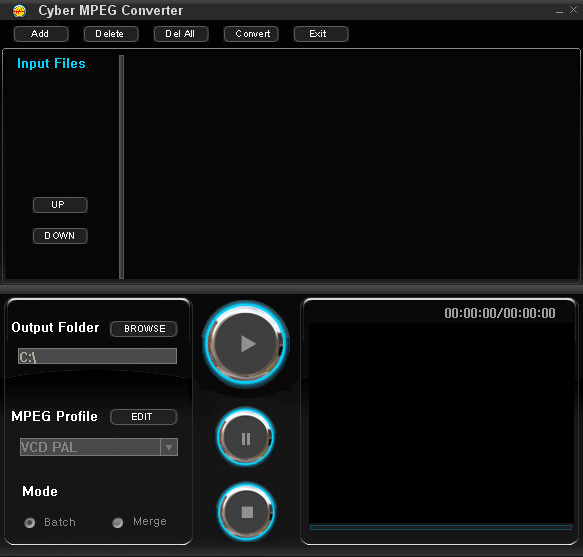The height and width of the screenshot is (557, 583).
Task: Click the large play button
Action: click(246, 344)
